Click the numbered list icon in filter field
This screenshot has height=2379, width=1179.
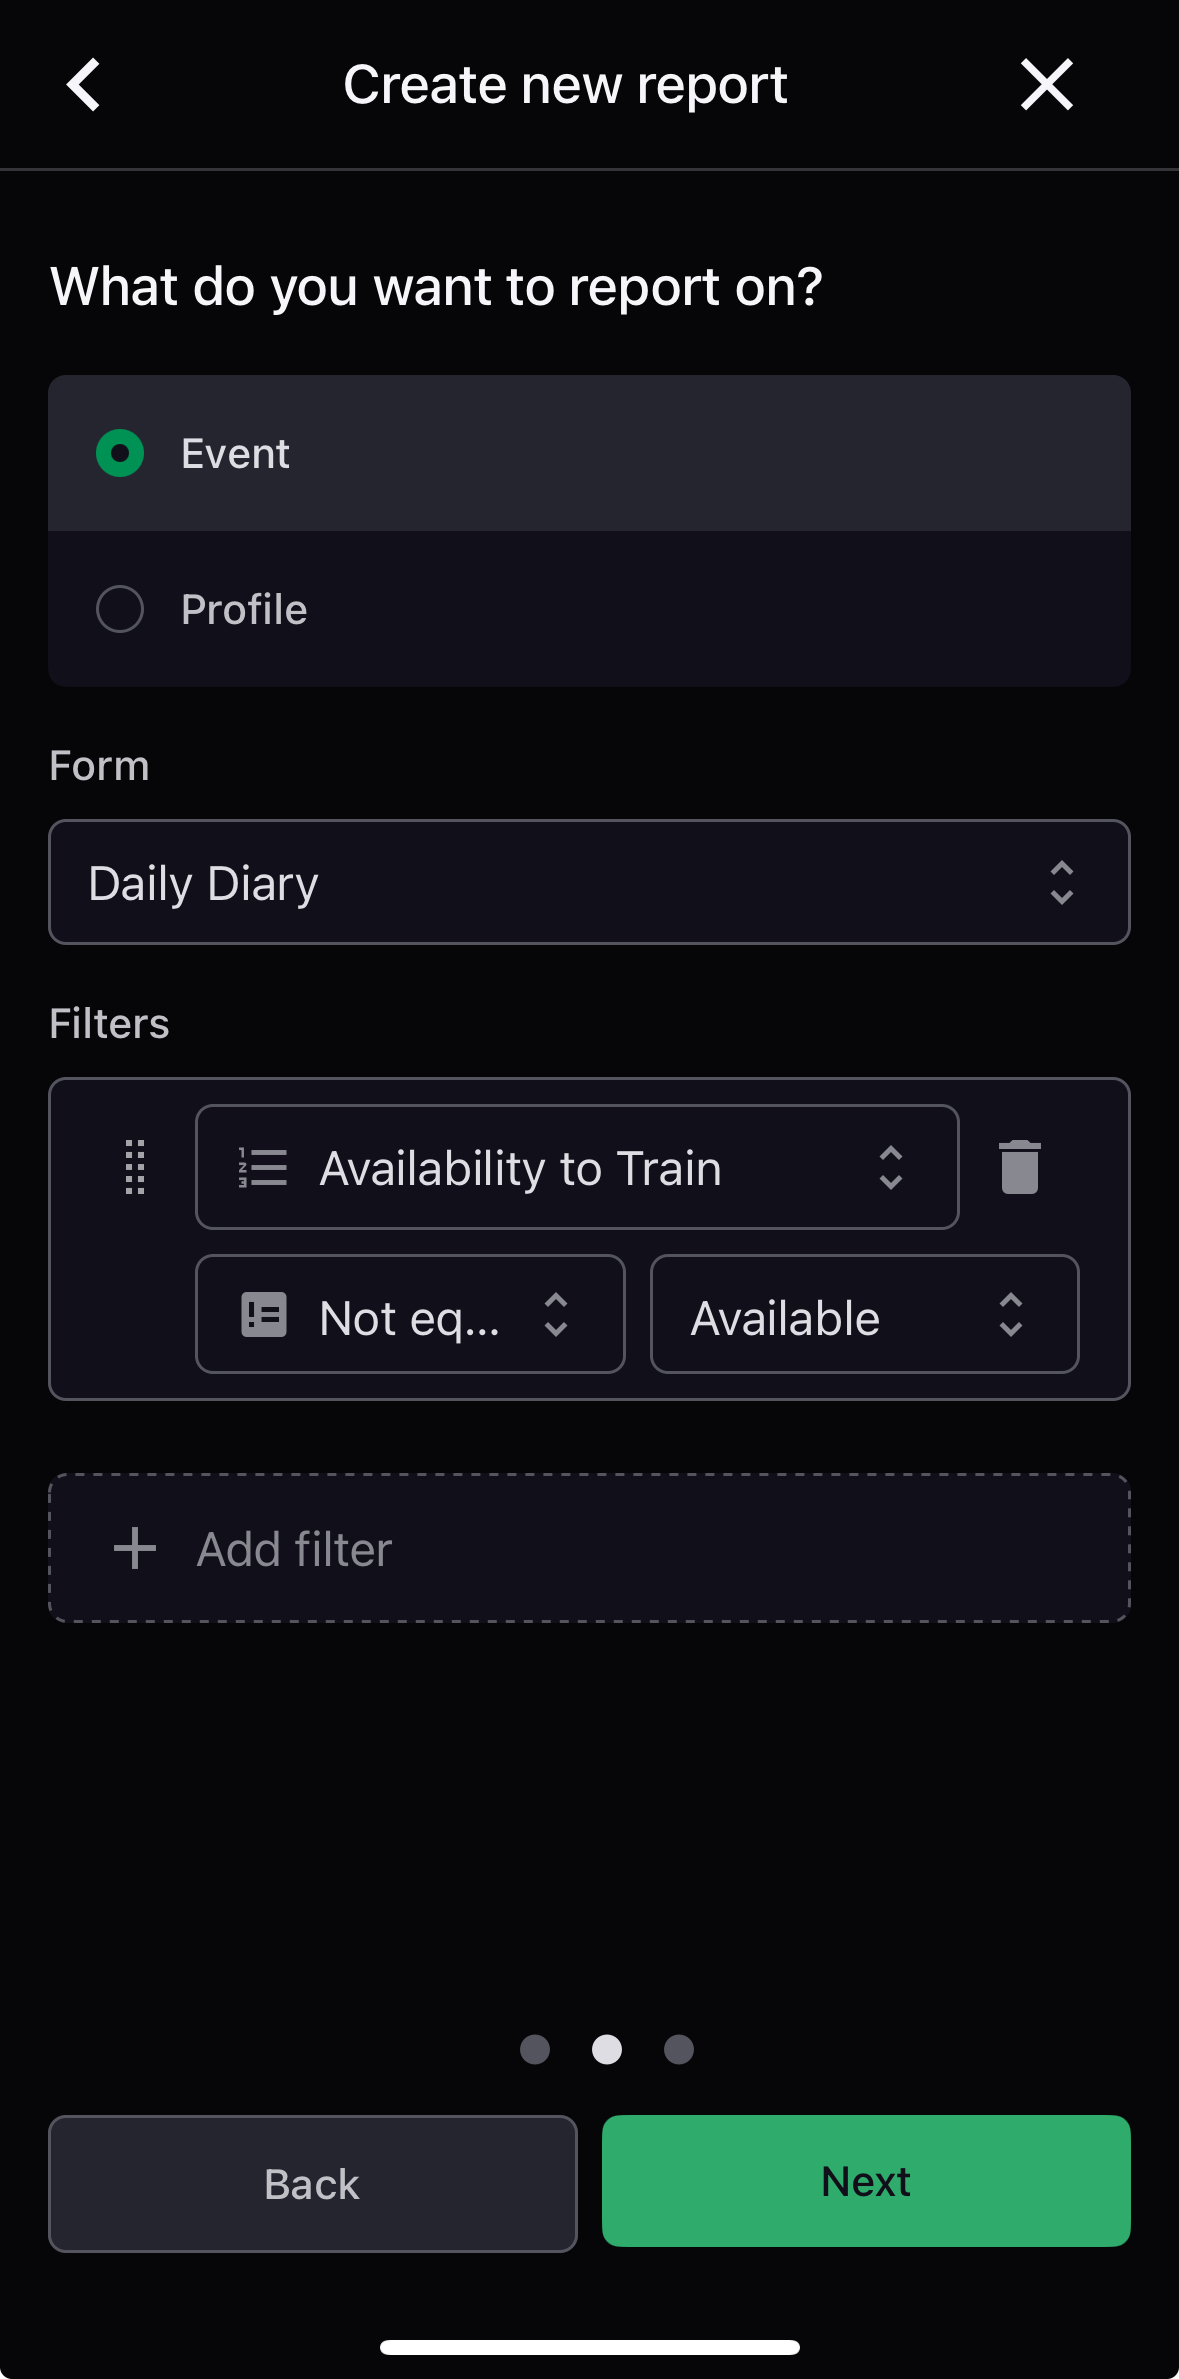[263, 1167]
